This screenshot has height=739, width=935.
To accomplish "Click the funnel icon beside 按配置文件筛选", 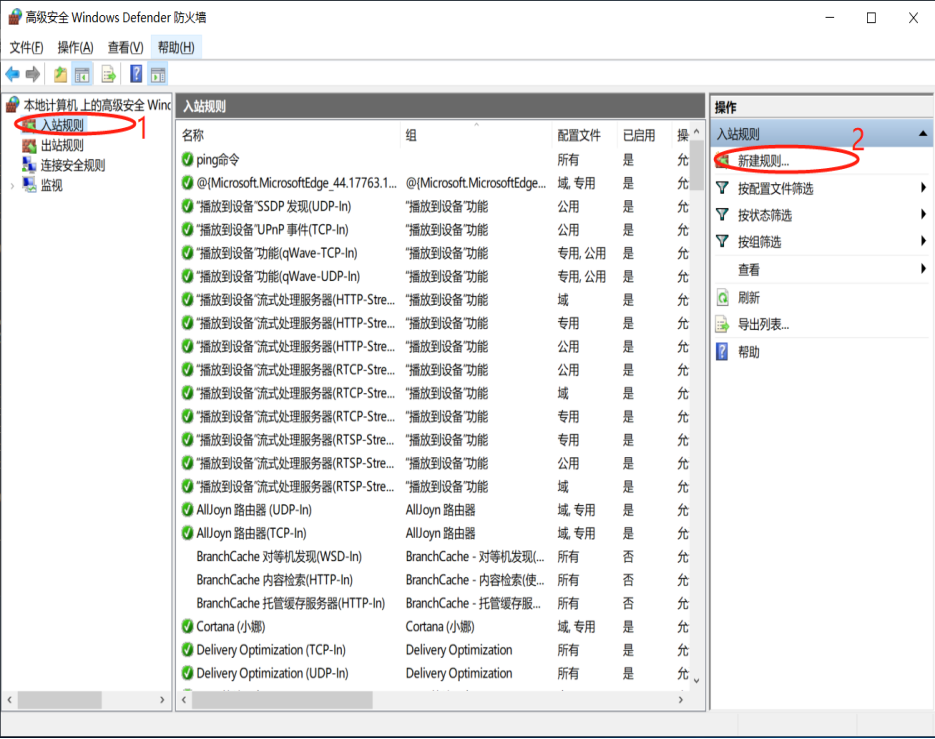I will click(722, 188).
